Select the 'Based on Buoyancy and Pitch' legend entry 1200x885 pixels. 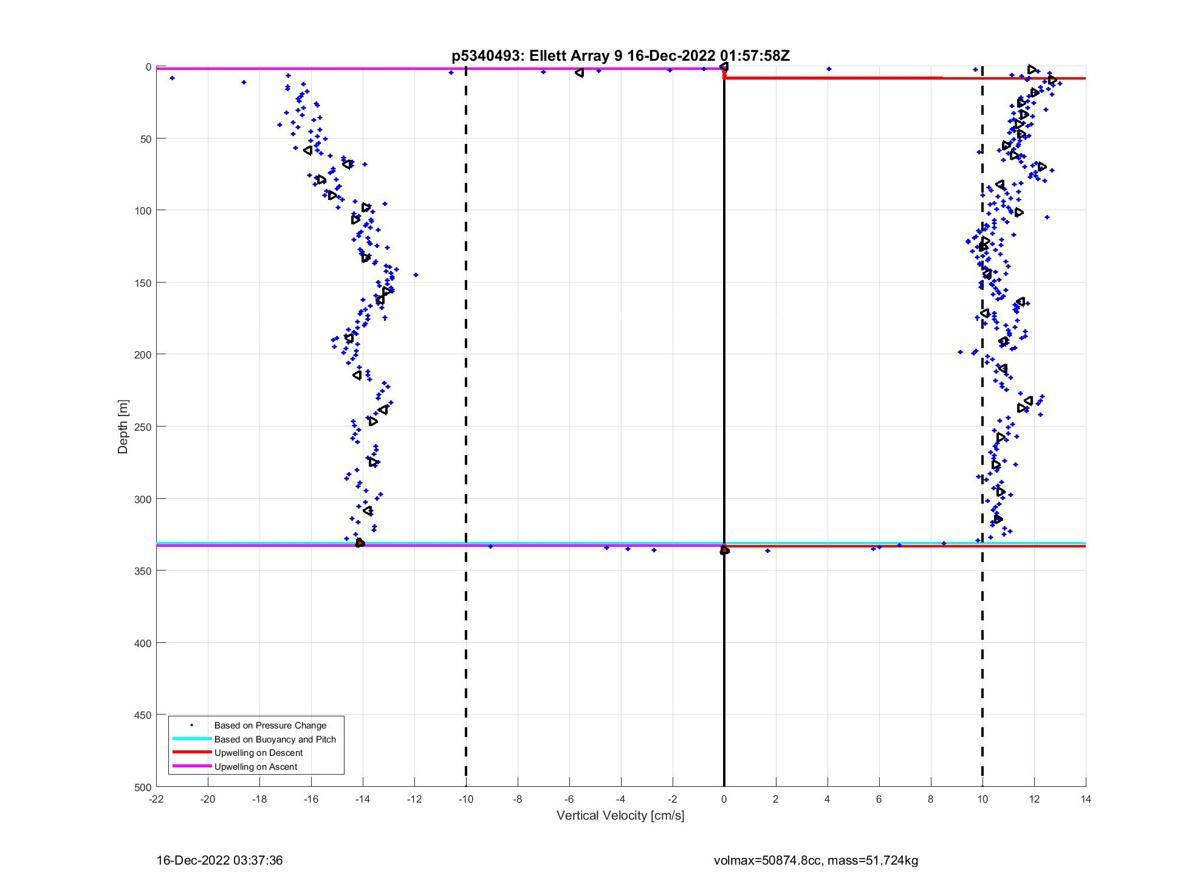pos(275,739)
